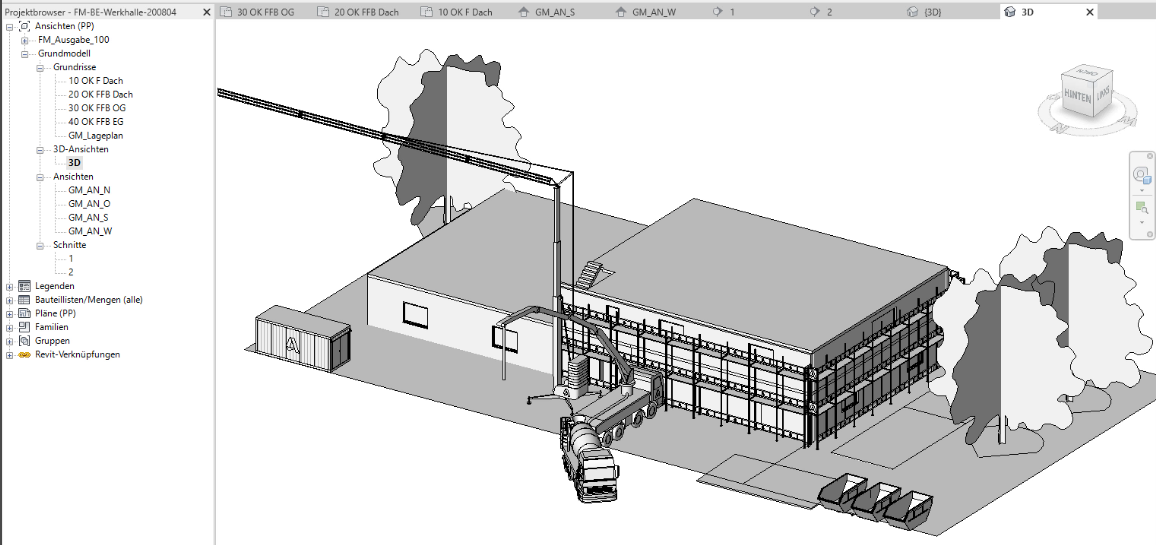
Task: Select GM_Lageplan in the project browser
Action: 95,135
